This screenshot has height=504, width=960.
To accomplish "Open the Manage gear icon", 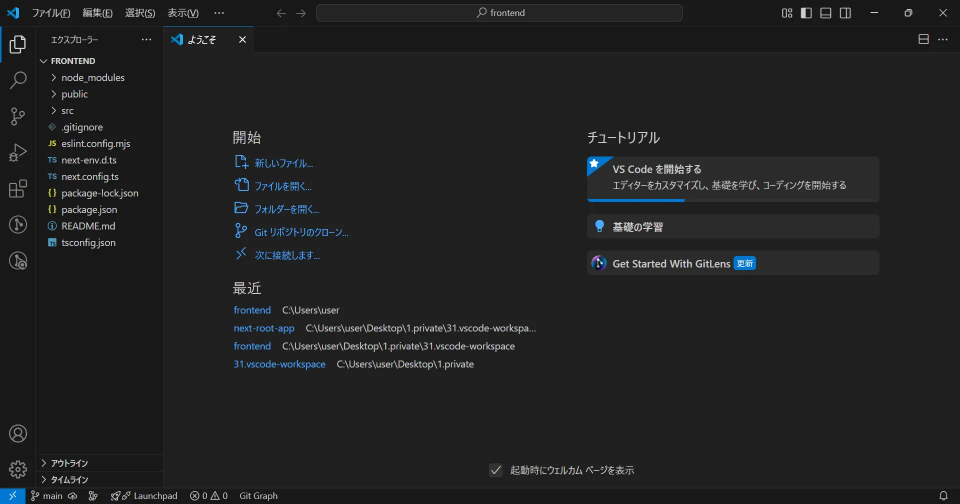I will 18,469.
